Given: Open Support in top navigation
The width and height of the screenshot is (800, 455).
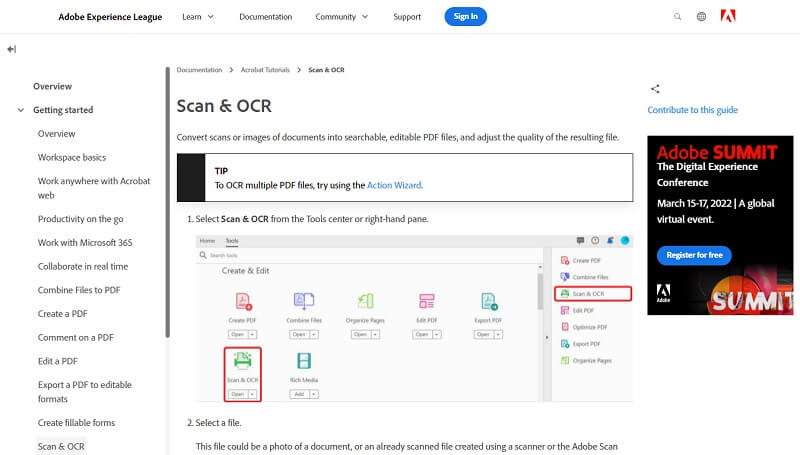Looking at the screenshot, I should point(407,17).
